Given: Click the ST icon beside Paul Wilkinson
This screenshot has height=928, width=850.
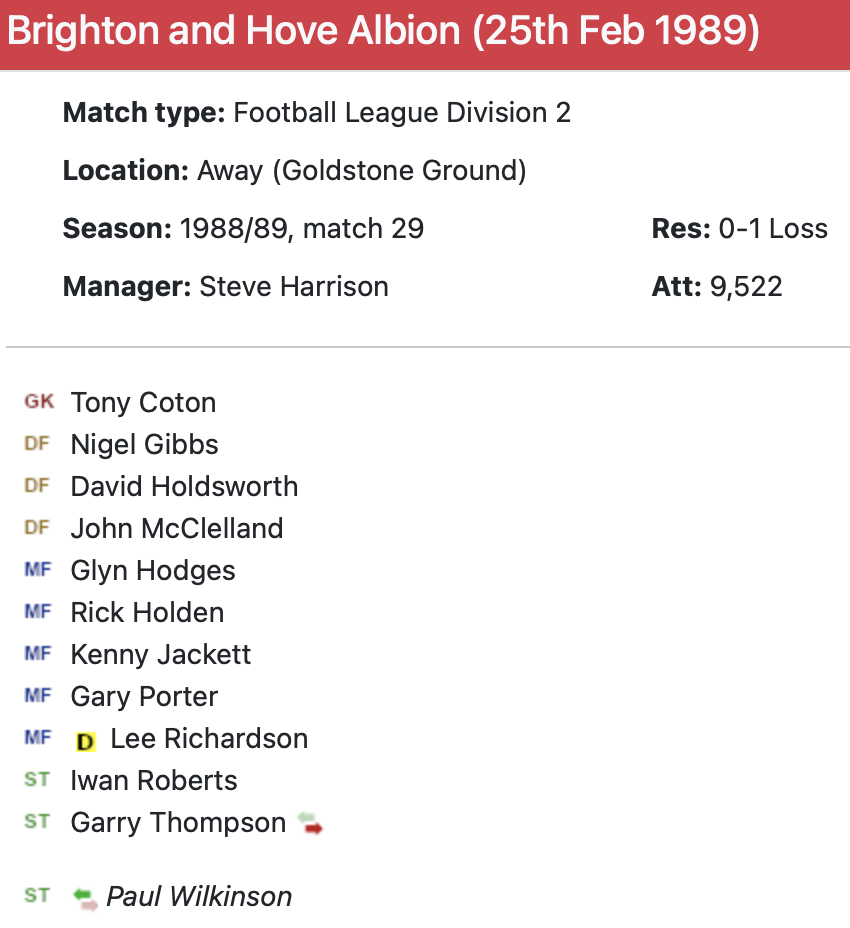Looking at the screenshot, I should 37,896.
